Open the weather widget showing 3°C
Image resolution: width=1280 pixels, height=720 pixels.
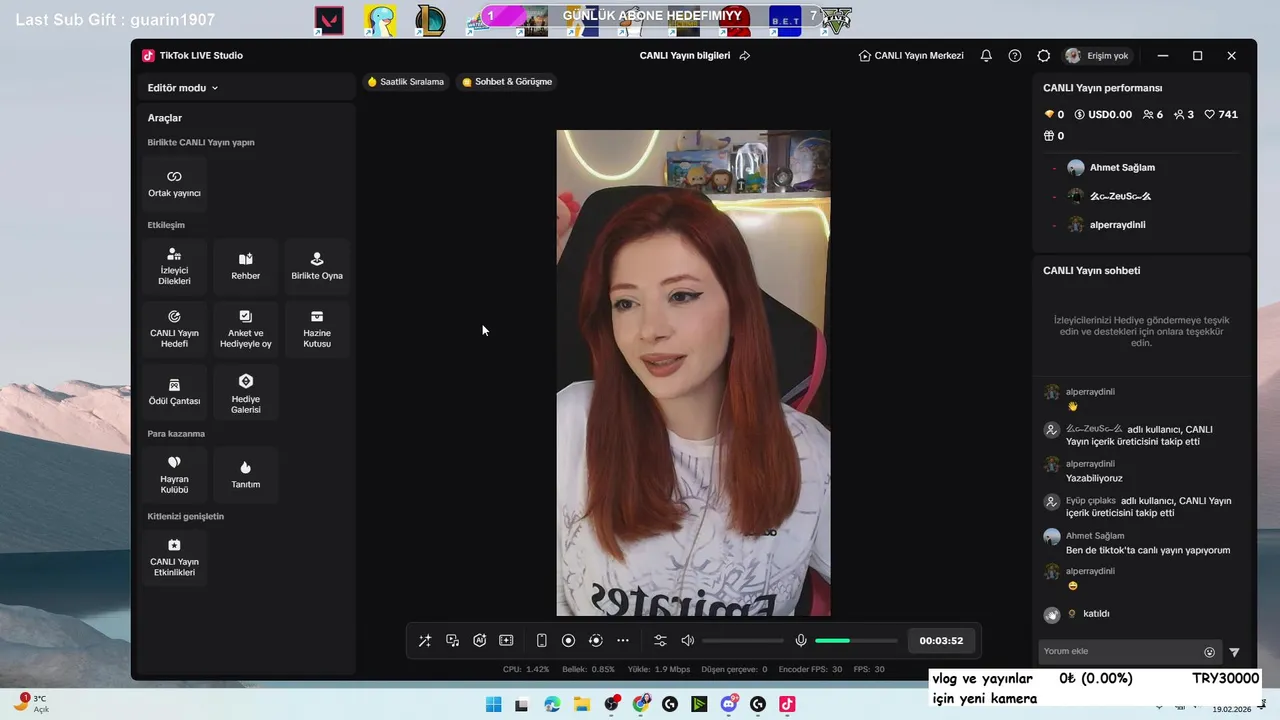pos(30,704)
